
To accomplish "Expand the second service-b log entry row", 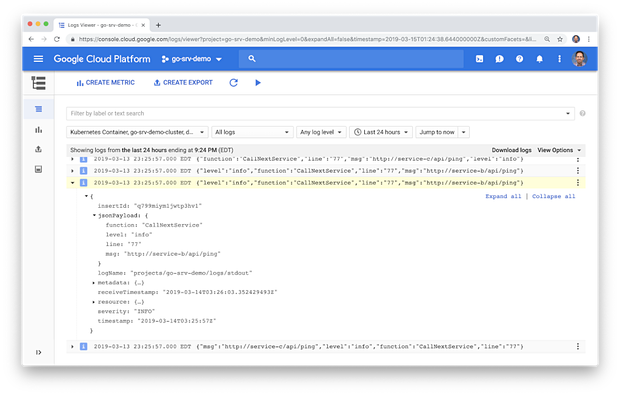I will (72, 171).
